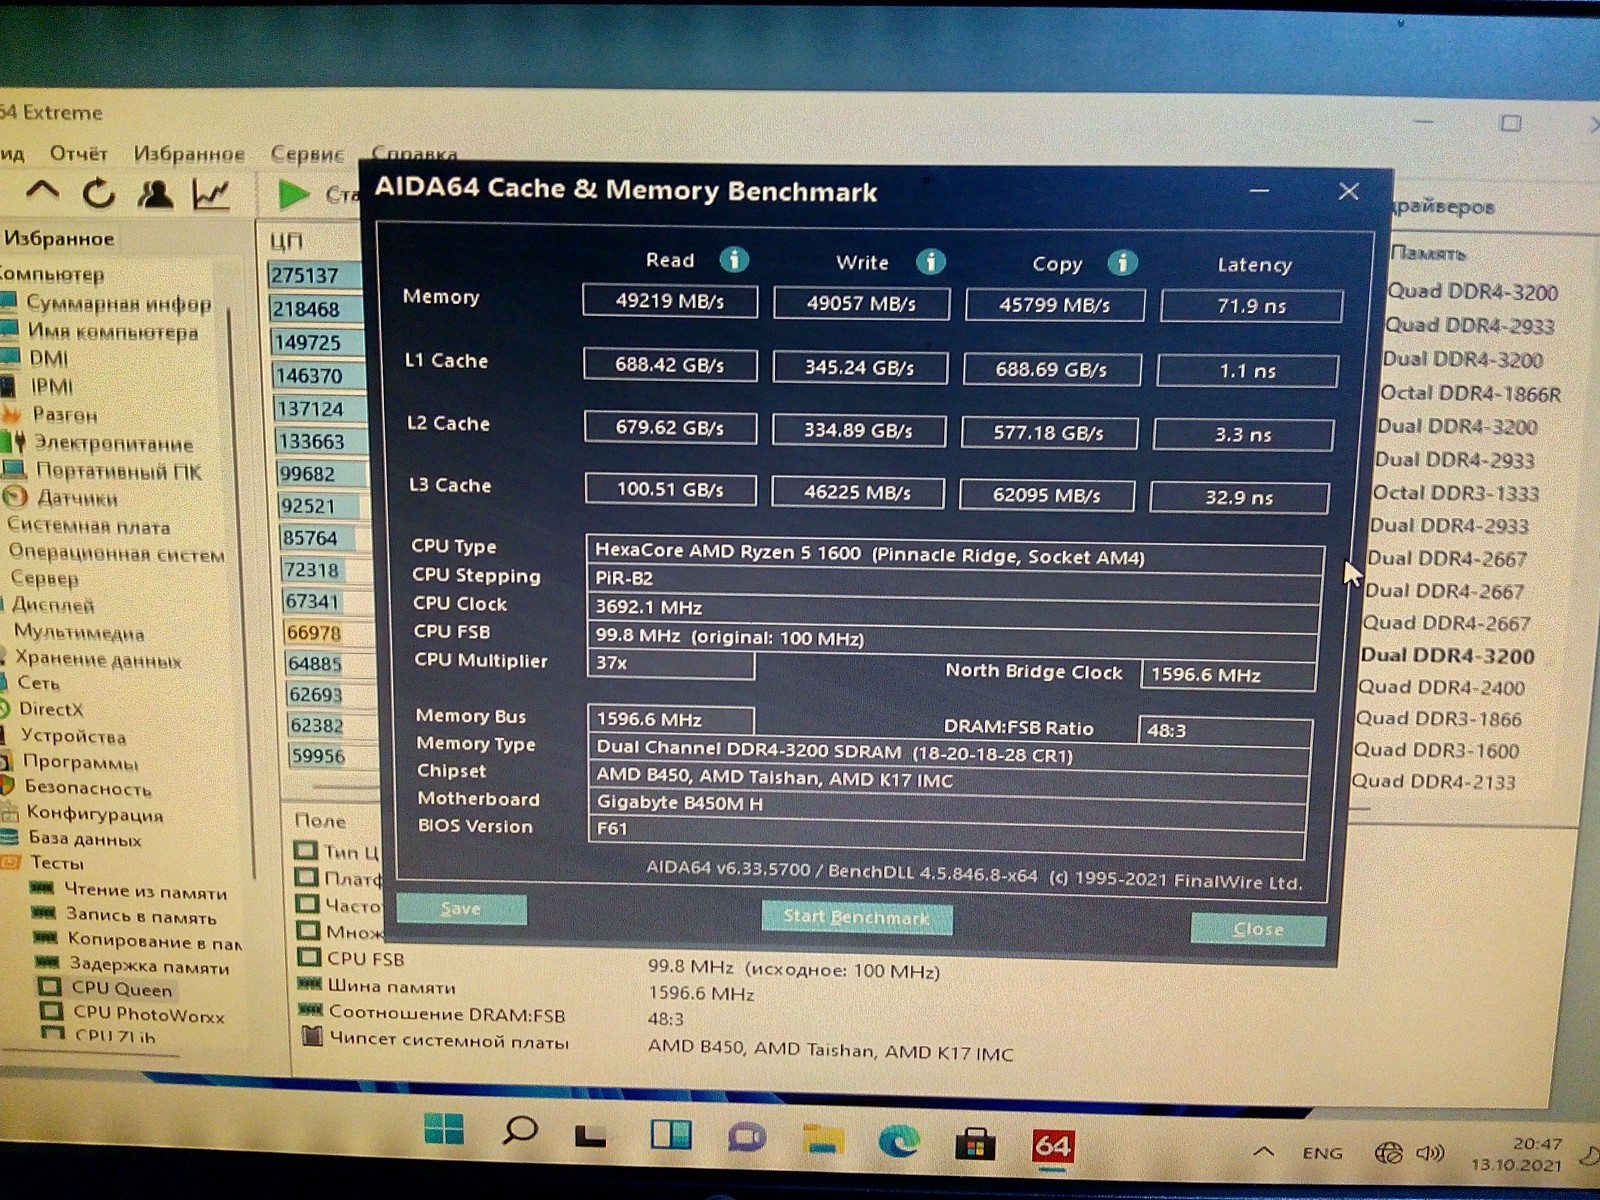Click the Memory Read value 49219 MB/s
This screenshot has height=1200, width=1600.
click(x=670, y=301)
